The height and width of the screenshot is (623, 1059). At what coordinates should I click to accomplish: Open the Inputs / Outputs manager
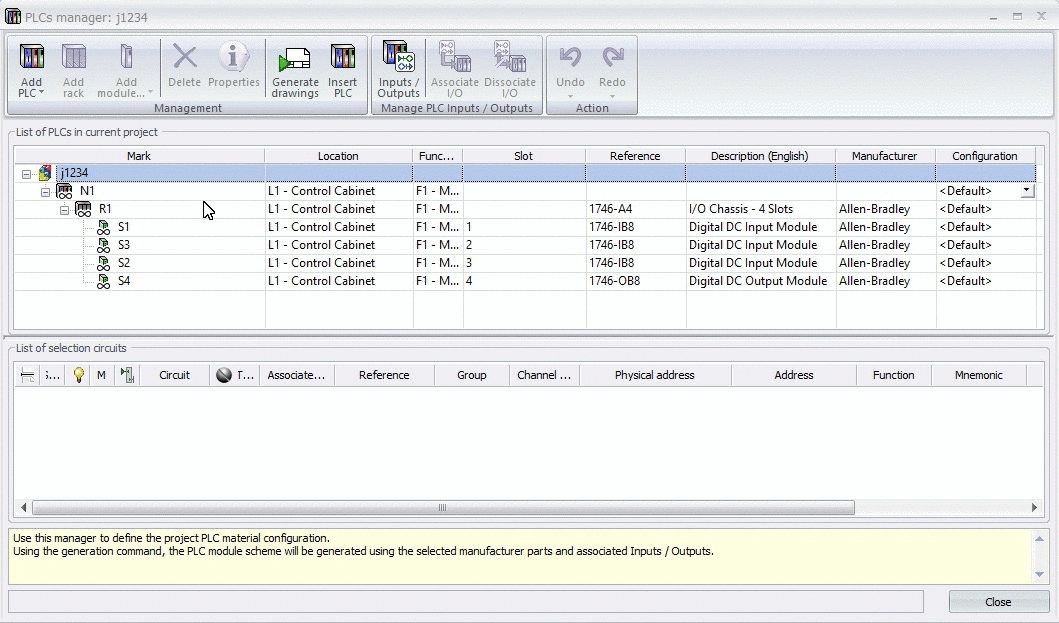pyautogui.click(x=398, y=70)
